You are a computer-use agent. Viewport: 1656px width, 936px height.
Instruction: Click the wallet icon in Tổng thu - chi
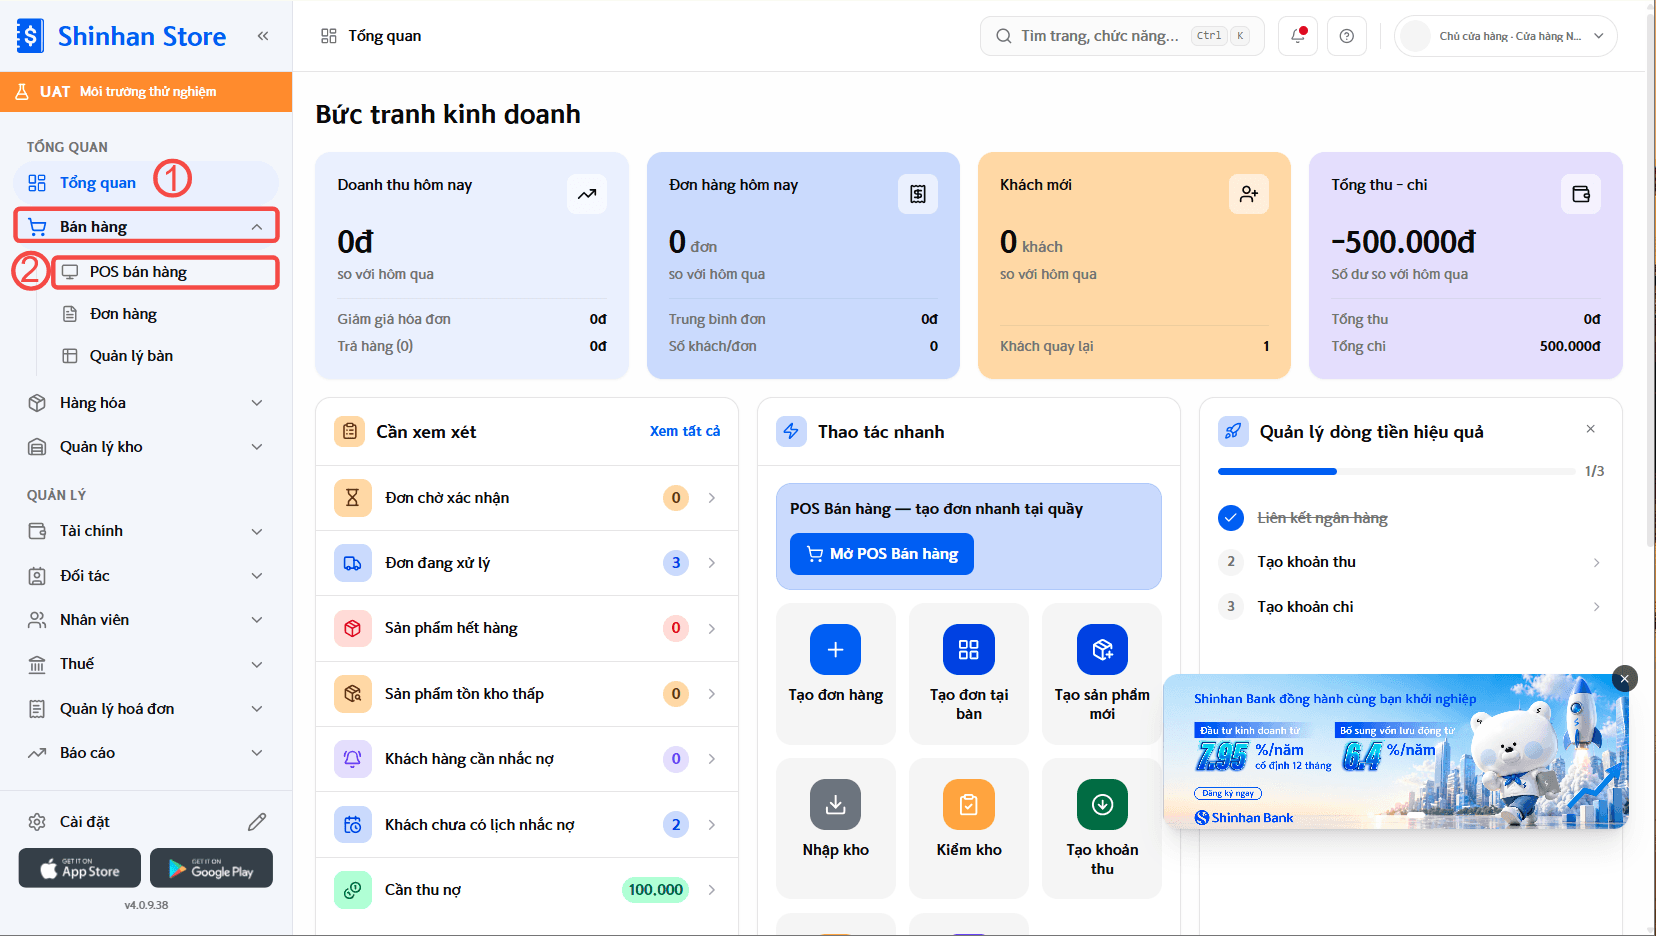point(1581,194)
